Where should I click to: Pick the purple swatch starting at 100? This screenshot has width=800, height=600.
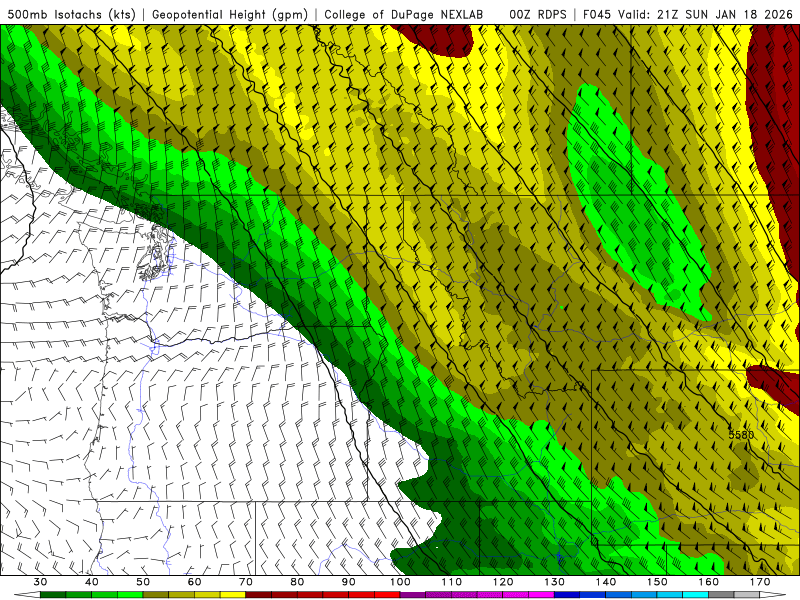413,595
